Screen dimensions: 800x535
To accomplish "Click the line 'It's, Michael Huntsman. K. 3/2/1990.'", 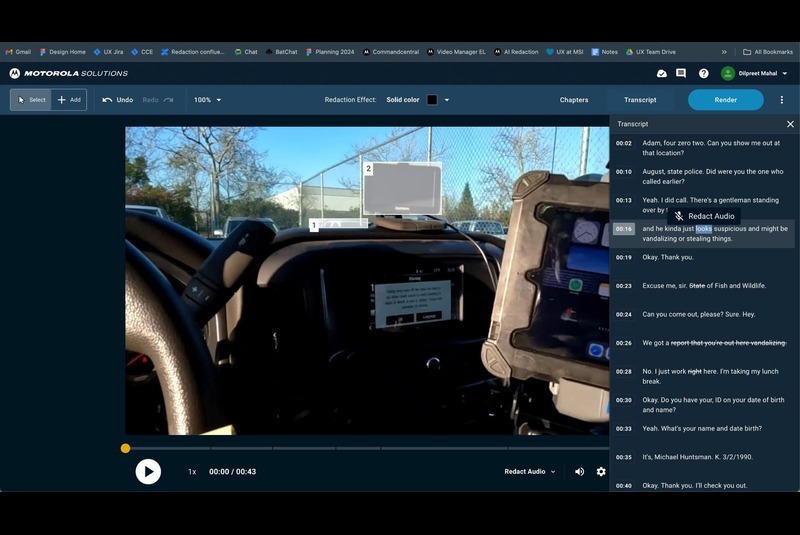I will coord(697,457).
